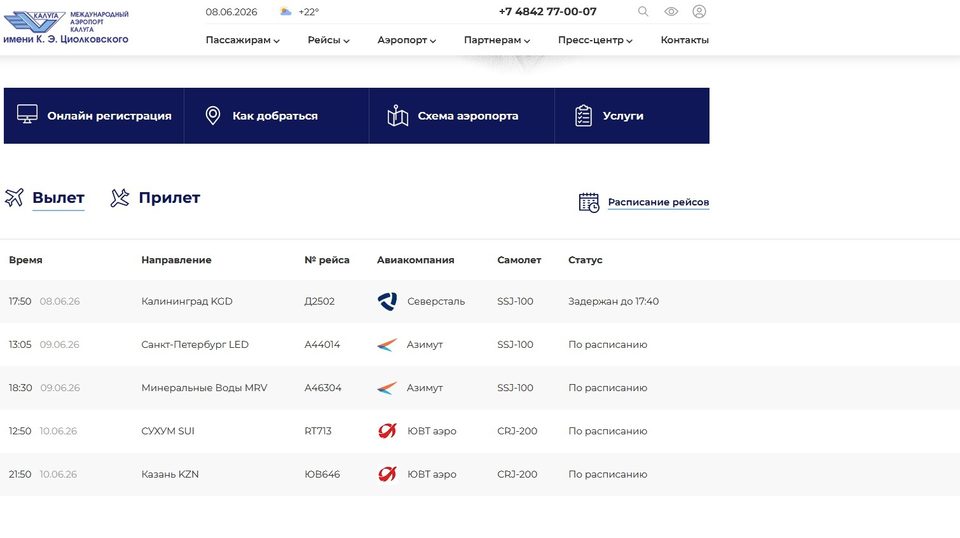Click the 13:05 departure time
The image size is (960, 538).
click(20, 345)
